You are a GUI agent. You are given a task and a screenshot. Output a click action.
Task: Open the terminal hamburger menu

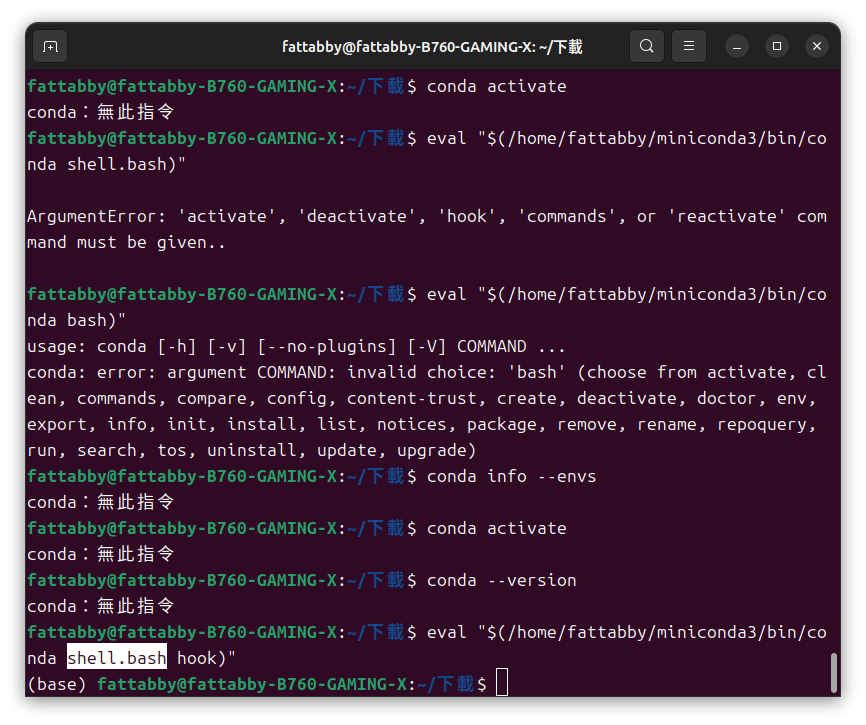689,46
